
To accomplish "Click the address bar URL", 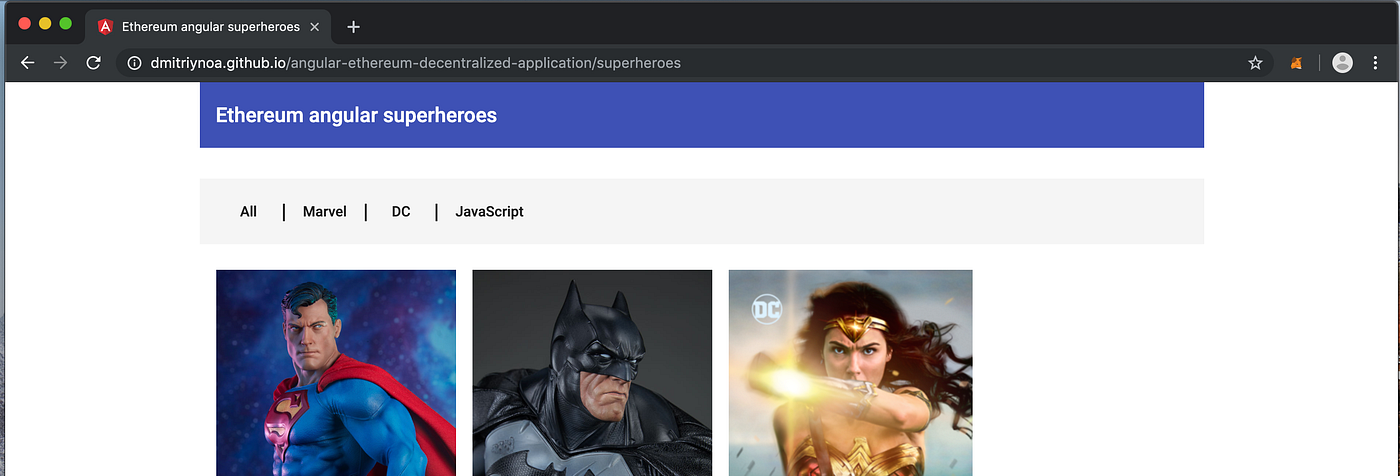I will [x=415, y=63].
